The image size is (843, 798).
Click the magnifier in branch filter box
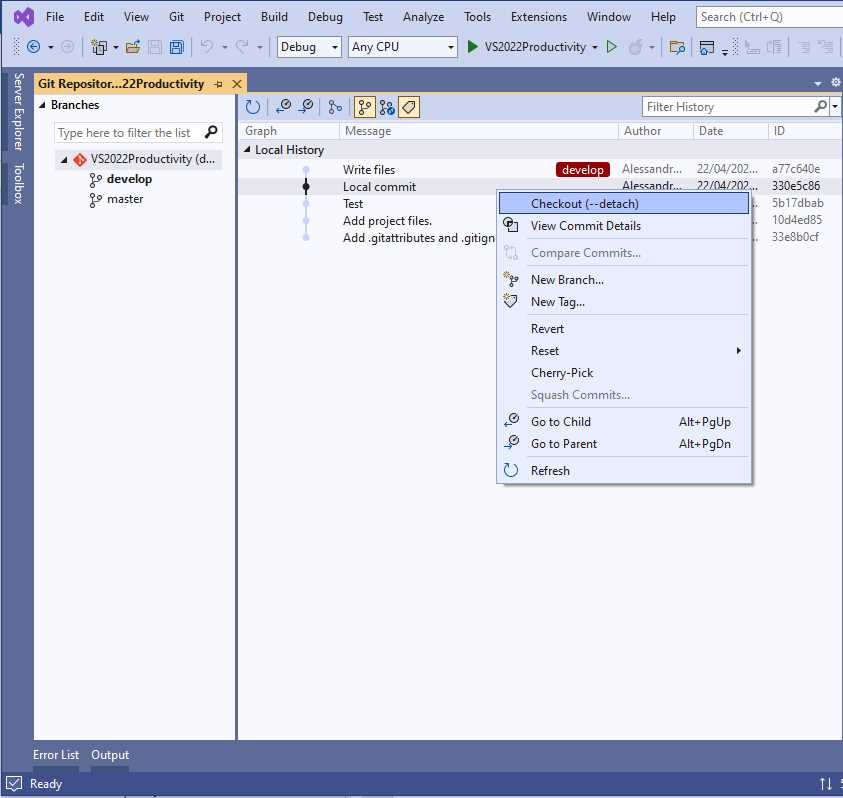click(x=211, y=132)
